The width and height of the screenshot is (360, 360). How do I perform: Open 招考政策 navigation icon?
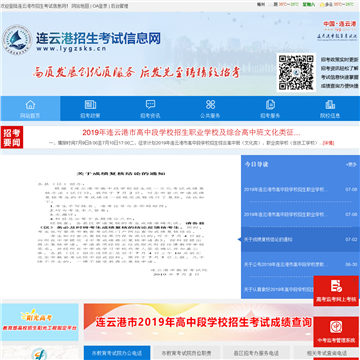(x=90, y=105)
